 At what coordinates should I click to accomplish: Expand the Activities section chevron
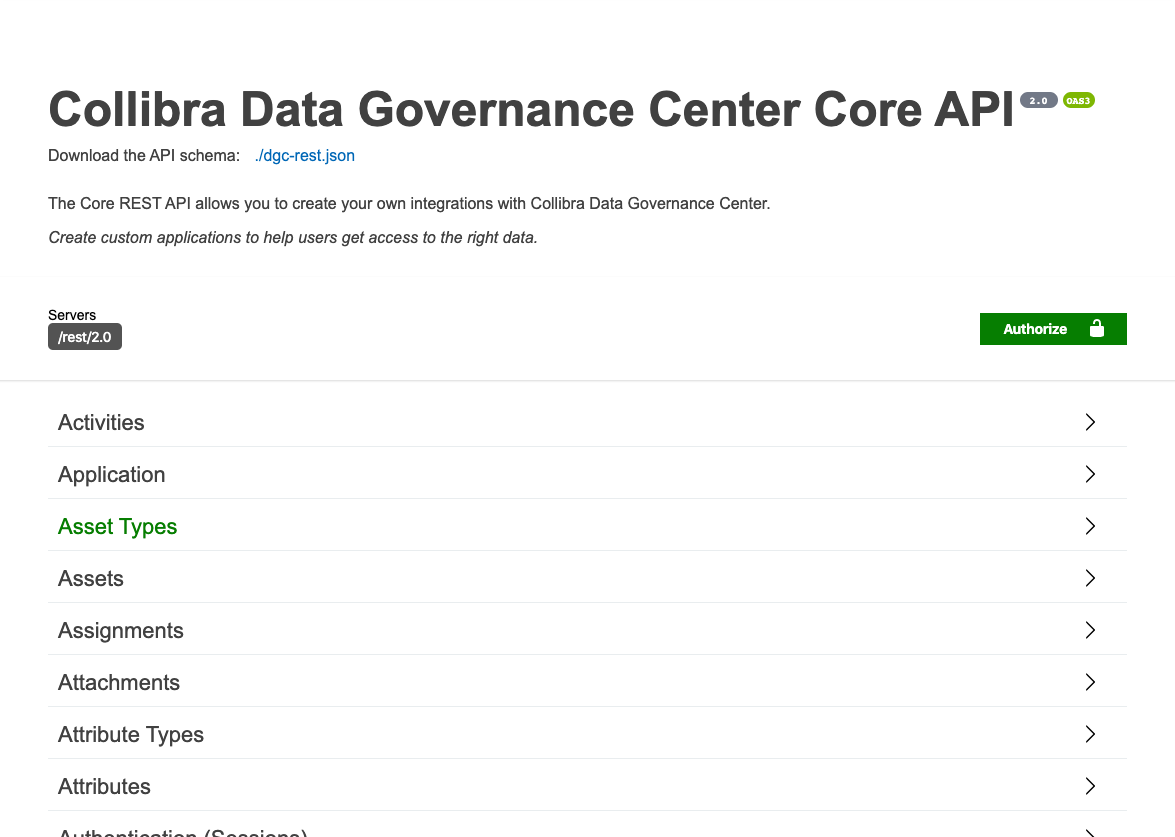click(1090, 422)
